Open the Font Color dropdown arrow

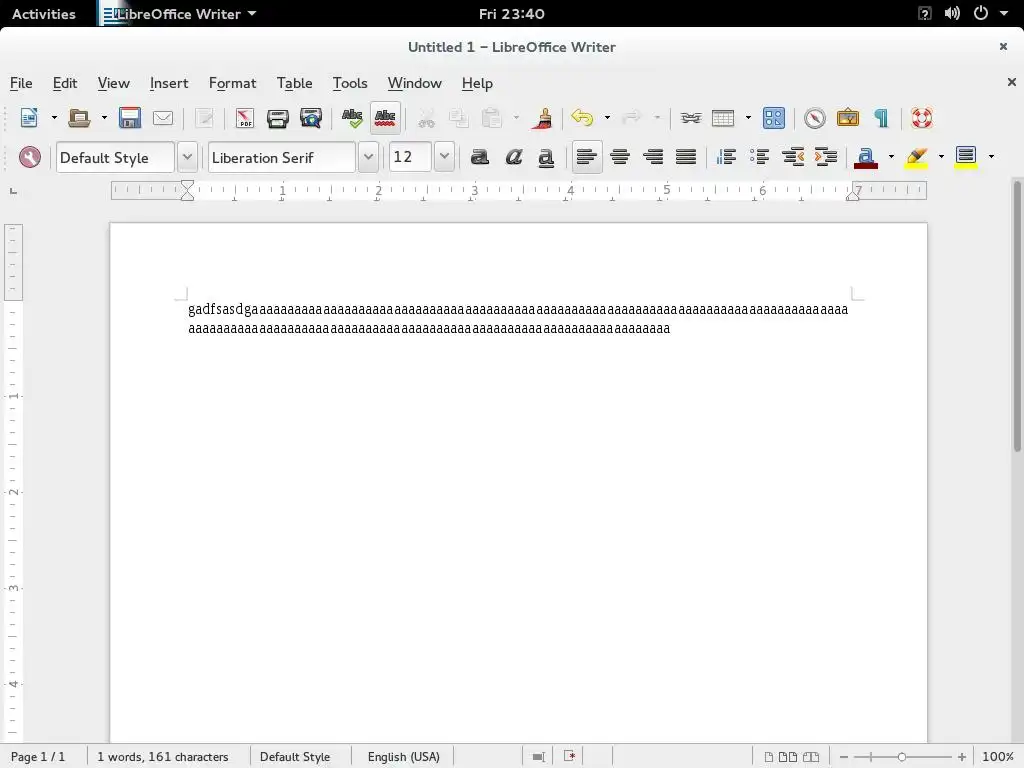pyautogui.click(x=891, y=157)
